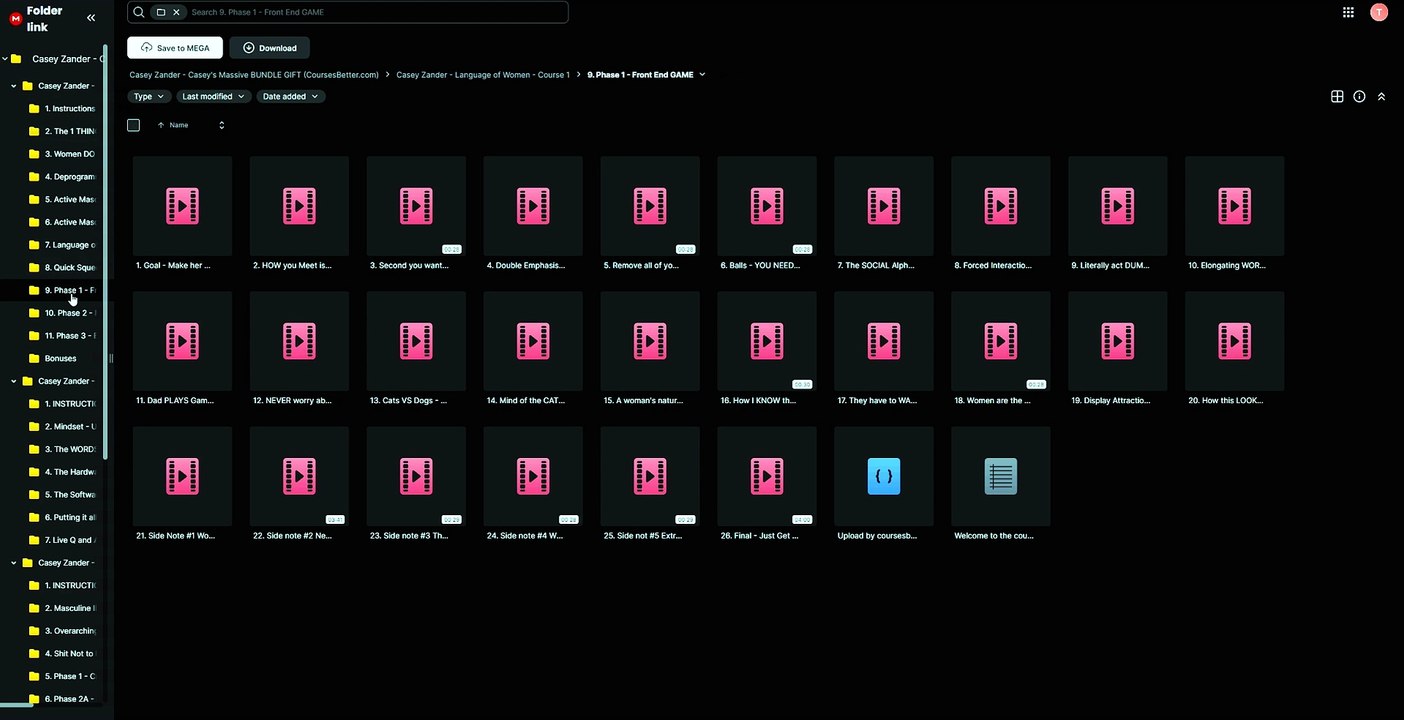Open video file 1. Goal - Make her
This screenshot has width=1404, height=720.
(x=182, y=213)
